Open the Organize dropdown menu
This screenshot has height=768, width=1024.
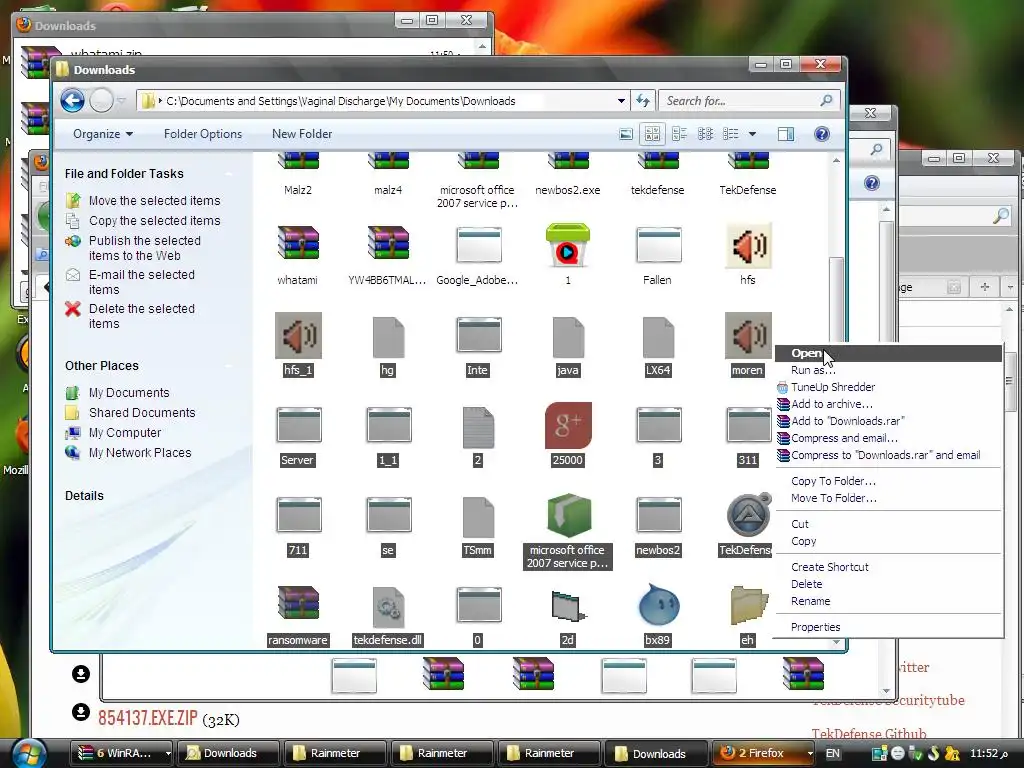click(103, 134)
